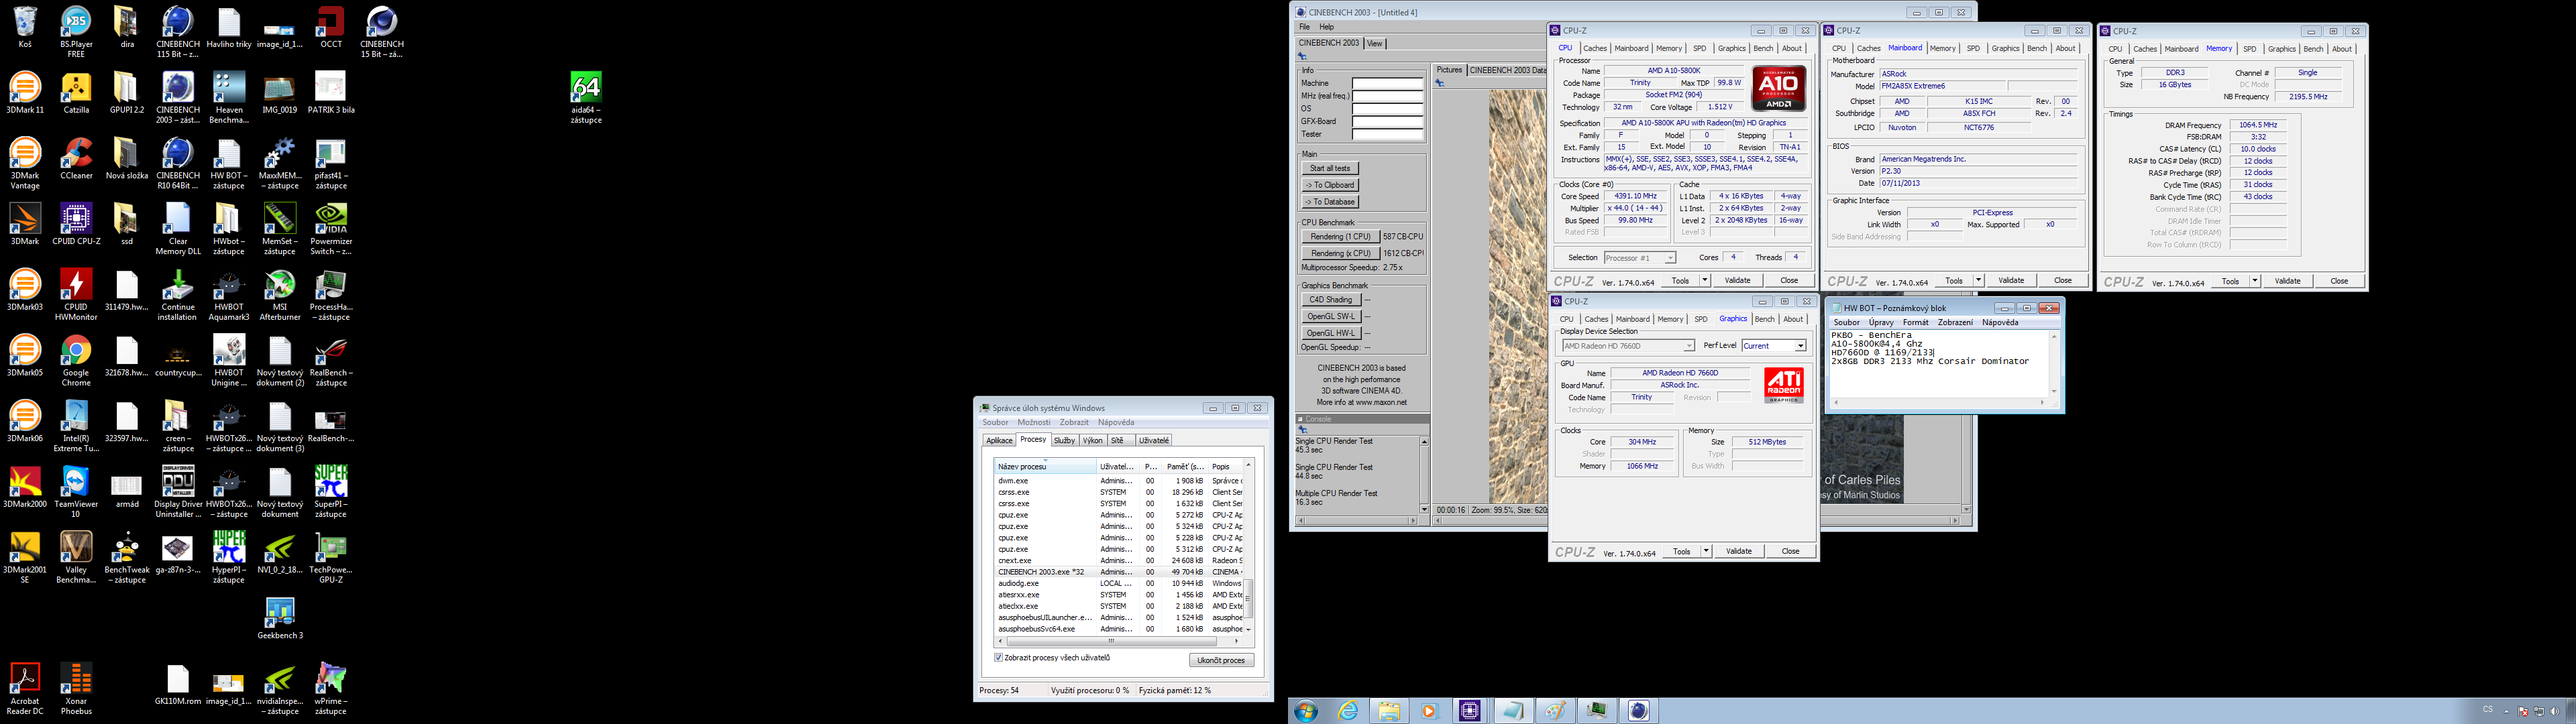
Task: Open the Geekbench 3 desktop icon
Action: (x=280, y=619)
